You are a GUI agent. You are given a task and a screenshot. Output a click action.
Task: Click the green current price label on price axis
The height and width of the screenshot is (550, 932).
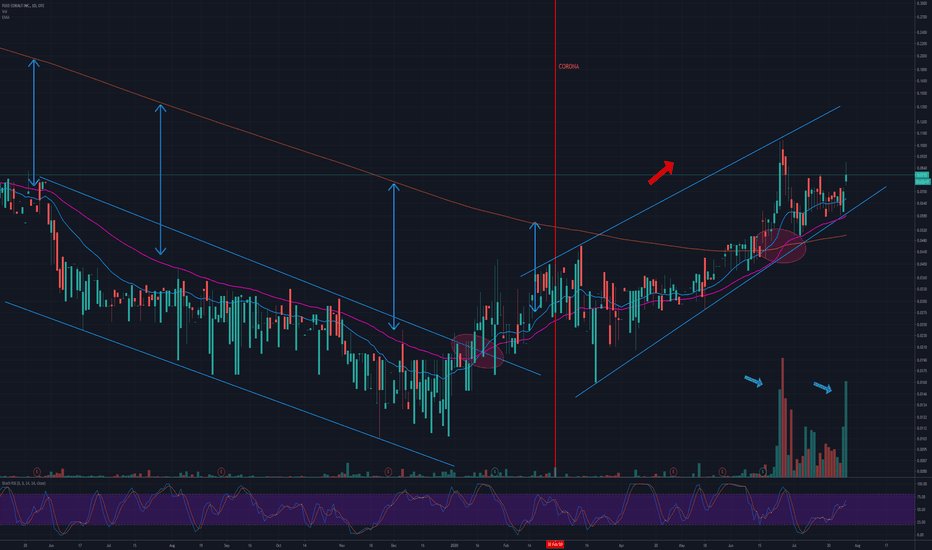click(922, 175)
